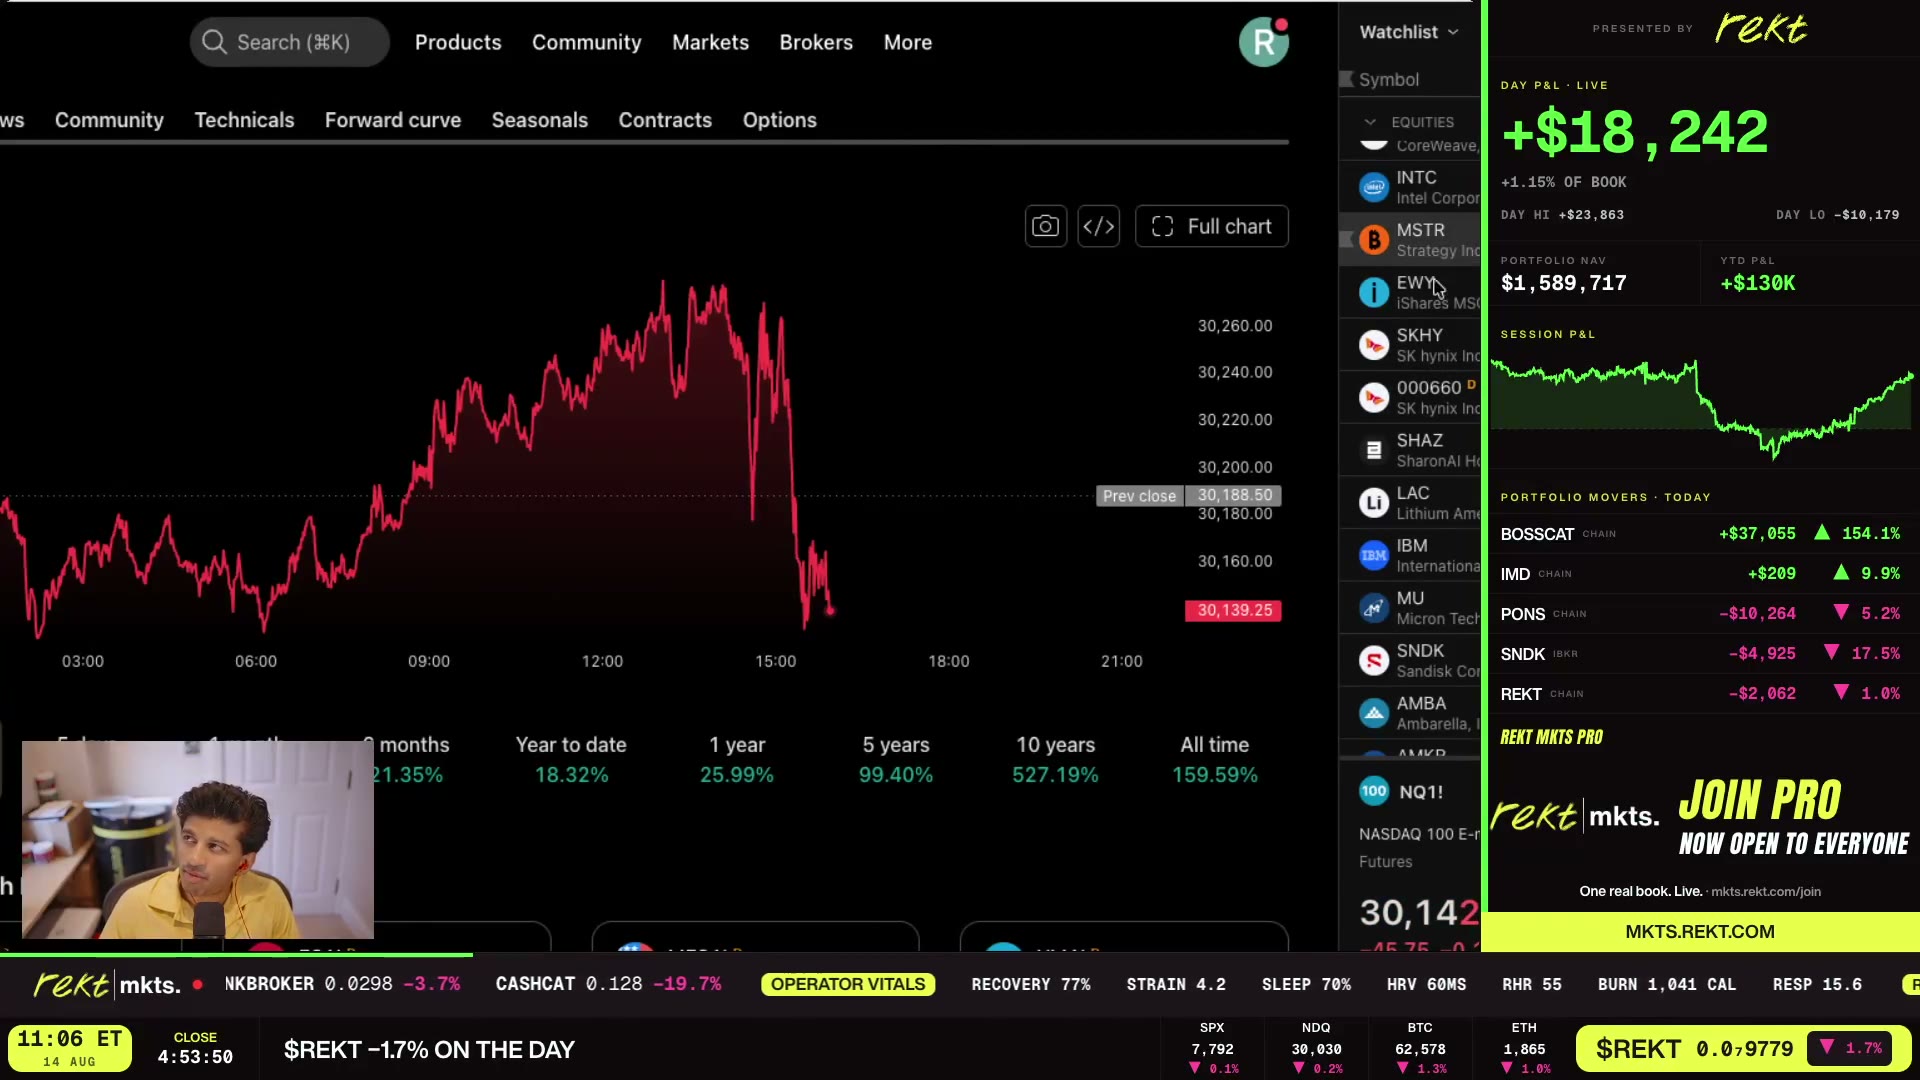1920x1080 pixels.
Task: Open the More menu
Action: click(x=908, y=42)
